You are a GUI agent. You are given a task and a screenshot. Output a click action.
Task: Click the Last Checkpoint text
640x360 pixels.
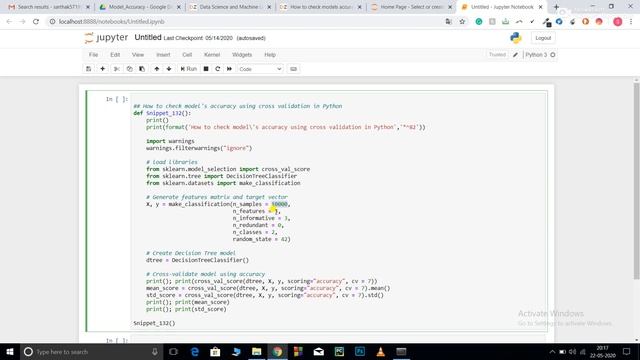pos(198,38)
